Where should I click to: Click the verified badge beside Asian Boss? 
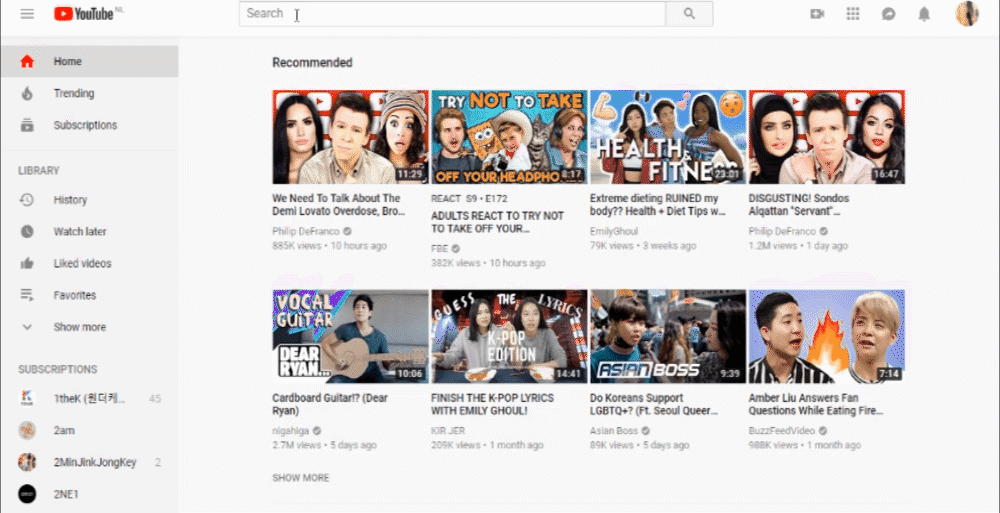pyautogui.click(x=645, y=431)
